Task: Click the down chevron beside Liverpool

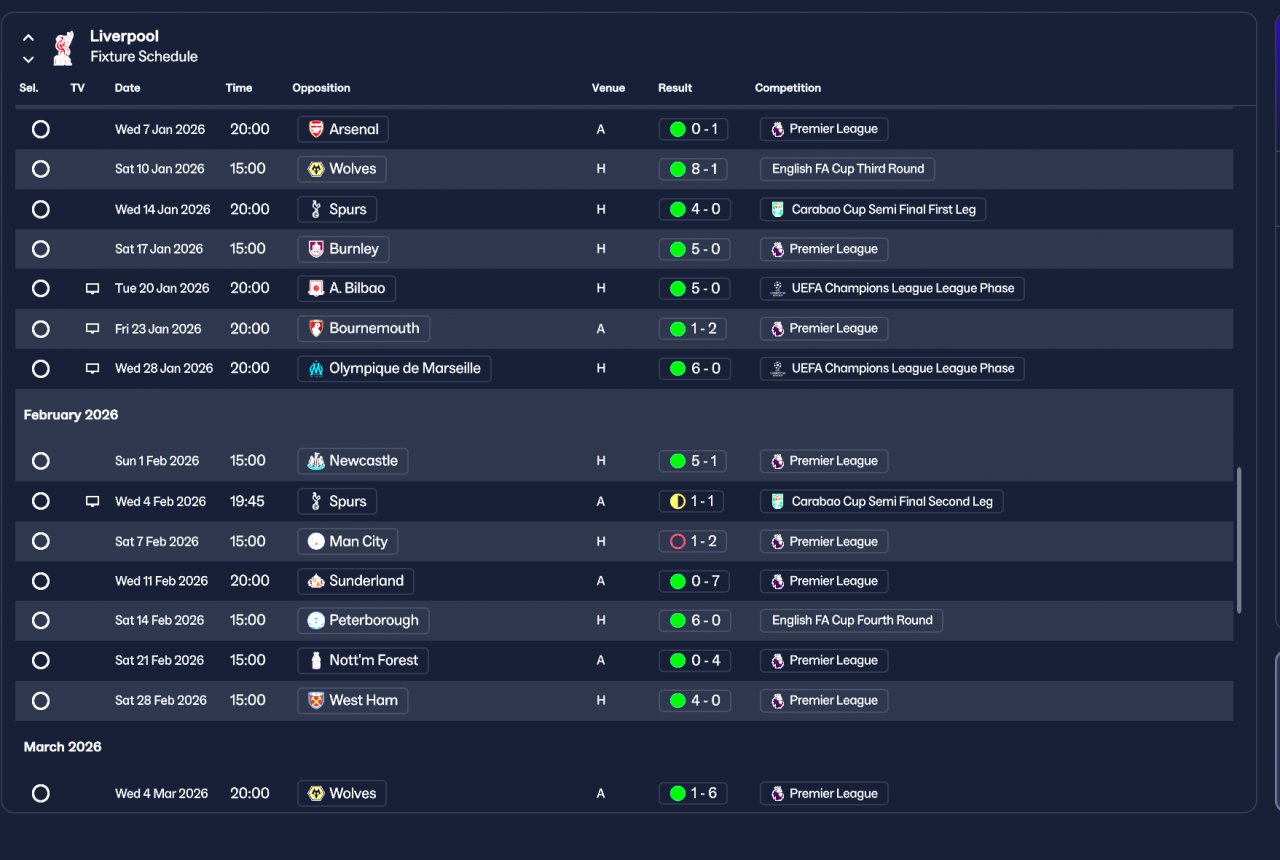Action: click(x=28, y=59)
